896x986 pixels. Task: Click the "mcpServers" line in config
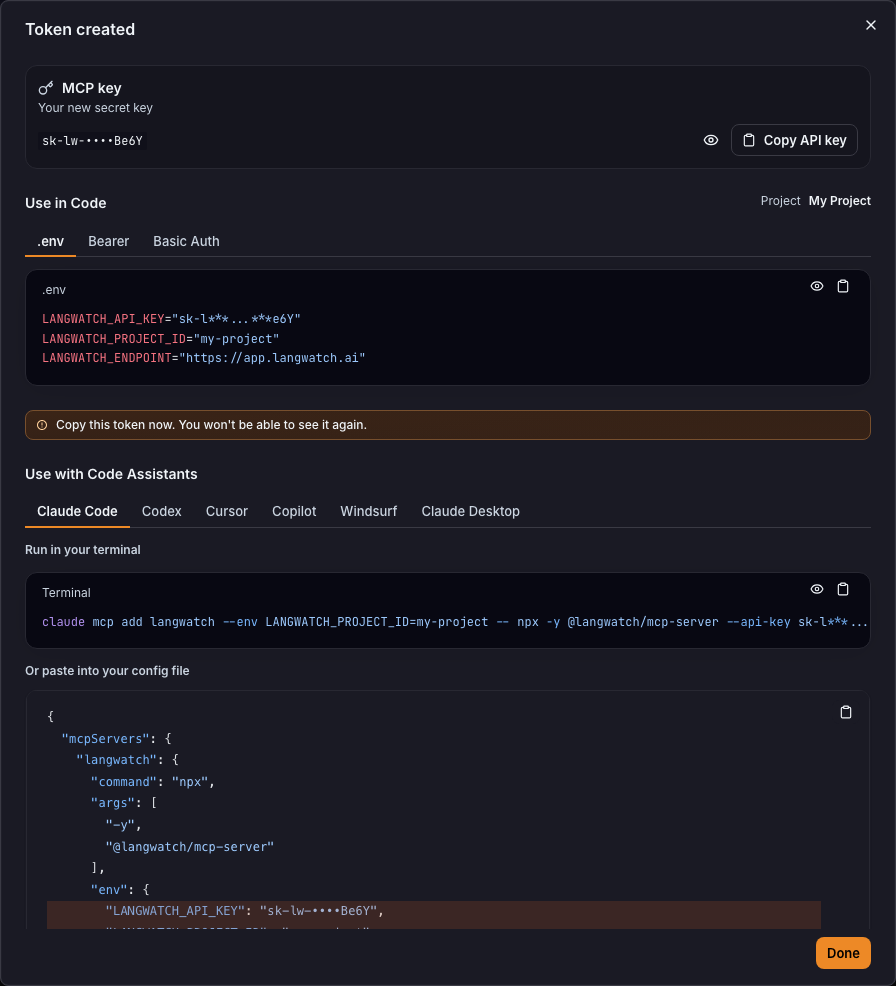(x=116, y=738)
